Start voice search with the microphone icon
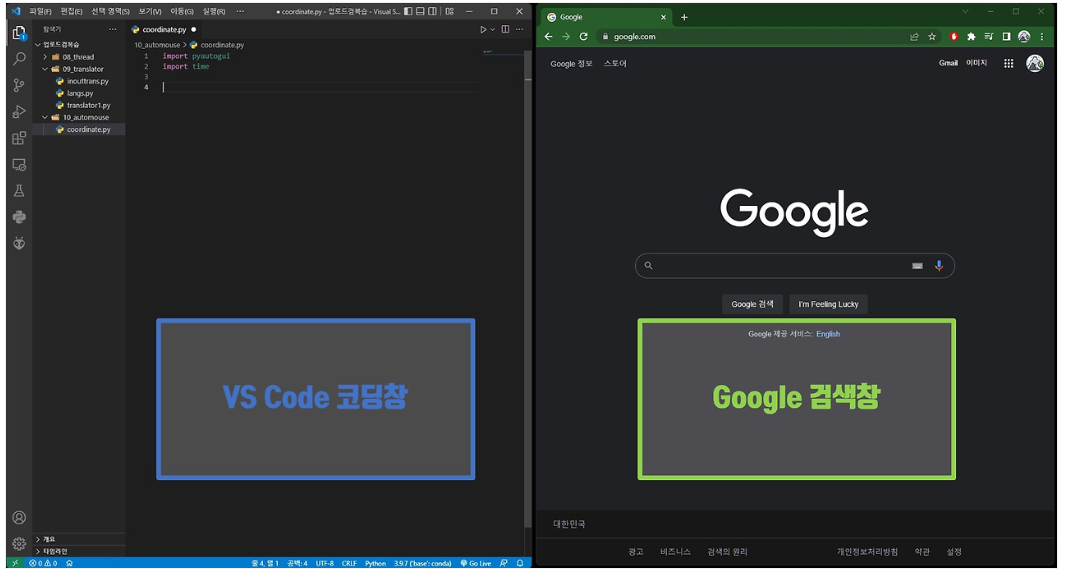Screen dimensions: 1067x580 939,266
